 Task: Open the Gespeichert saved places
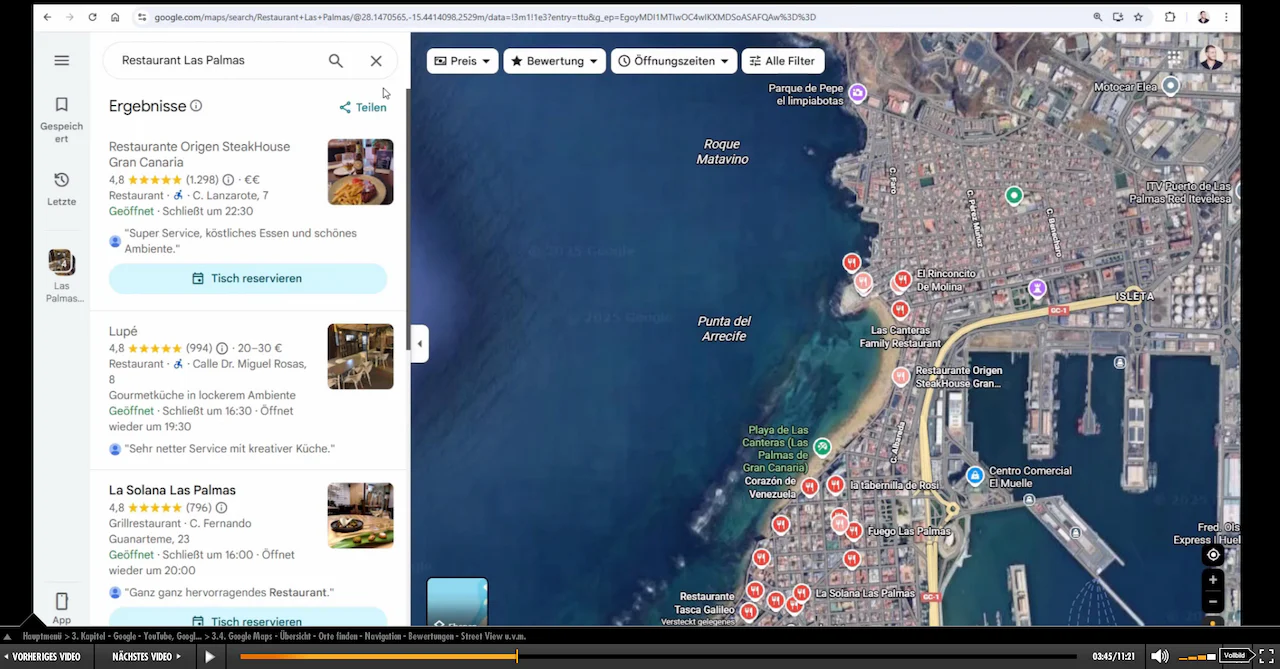click(62, 120)
